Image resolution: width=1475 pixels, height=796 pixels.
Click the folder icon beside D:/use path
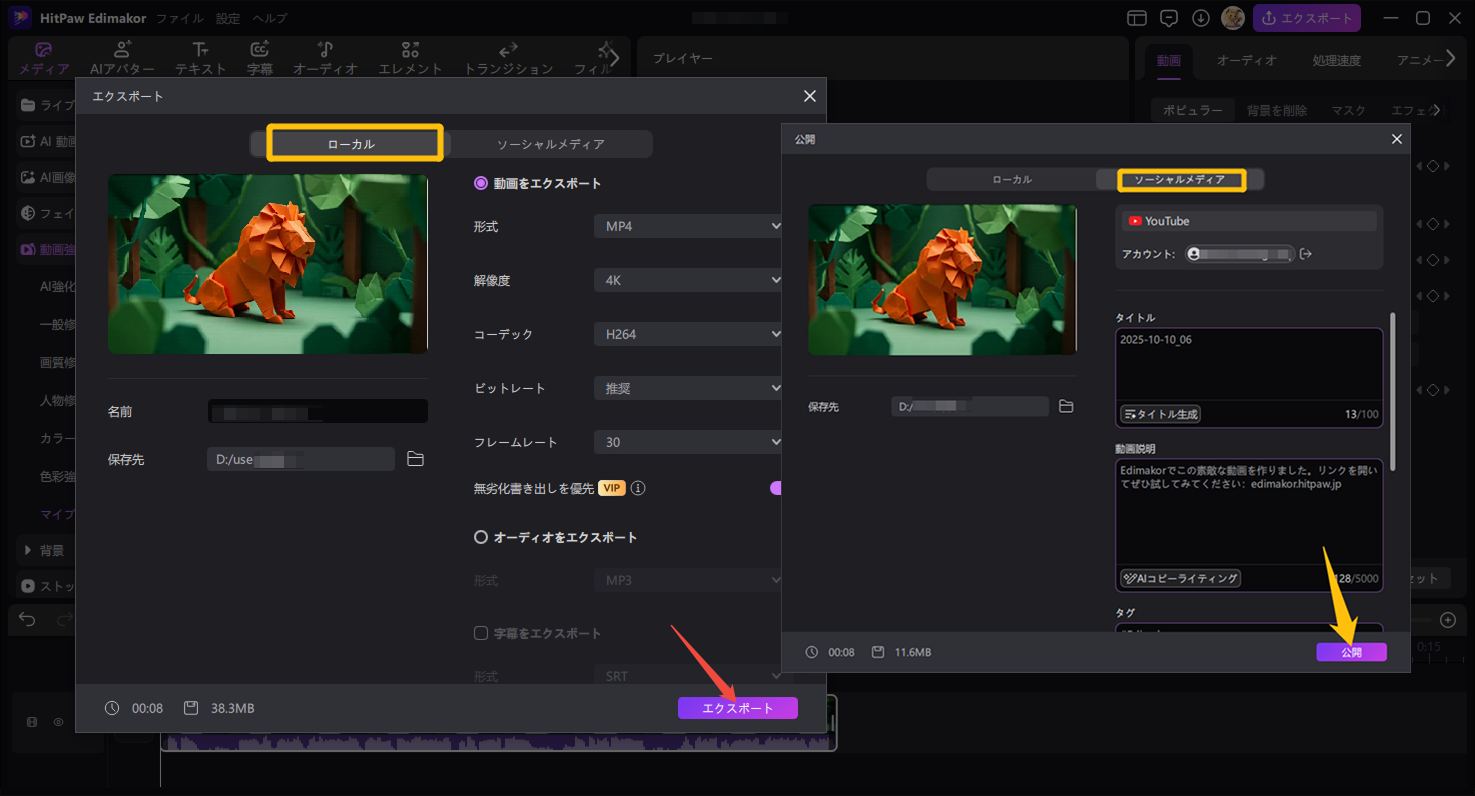pyautogui.click(x=416, y=459)
